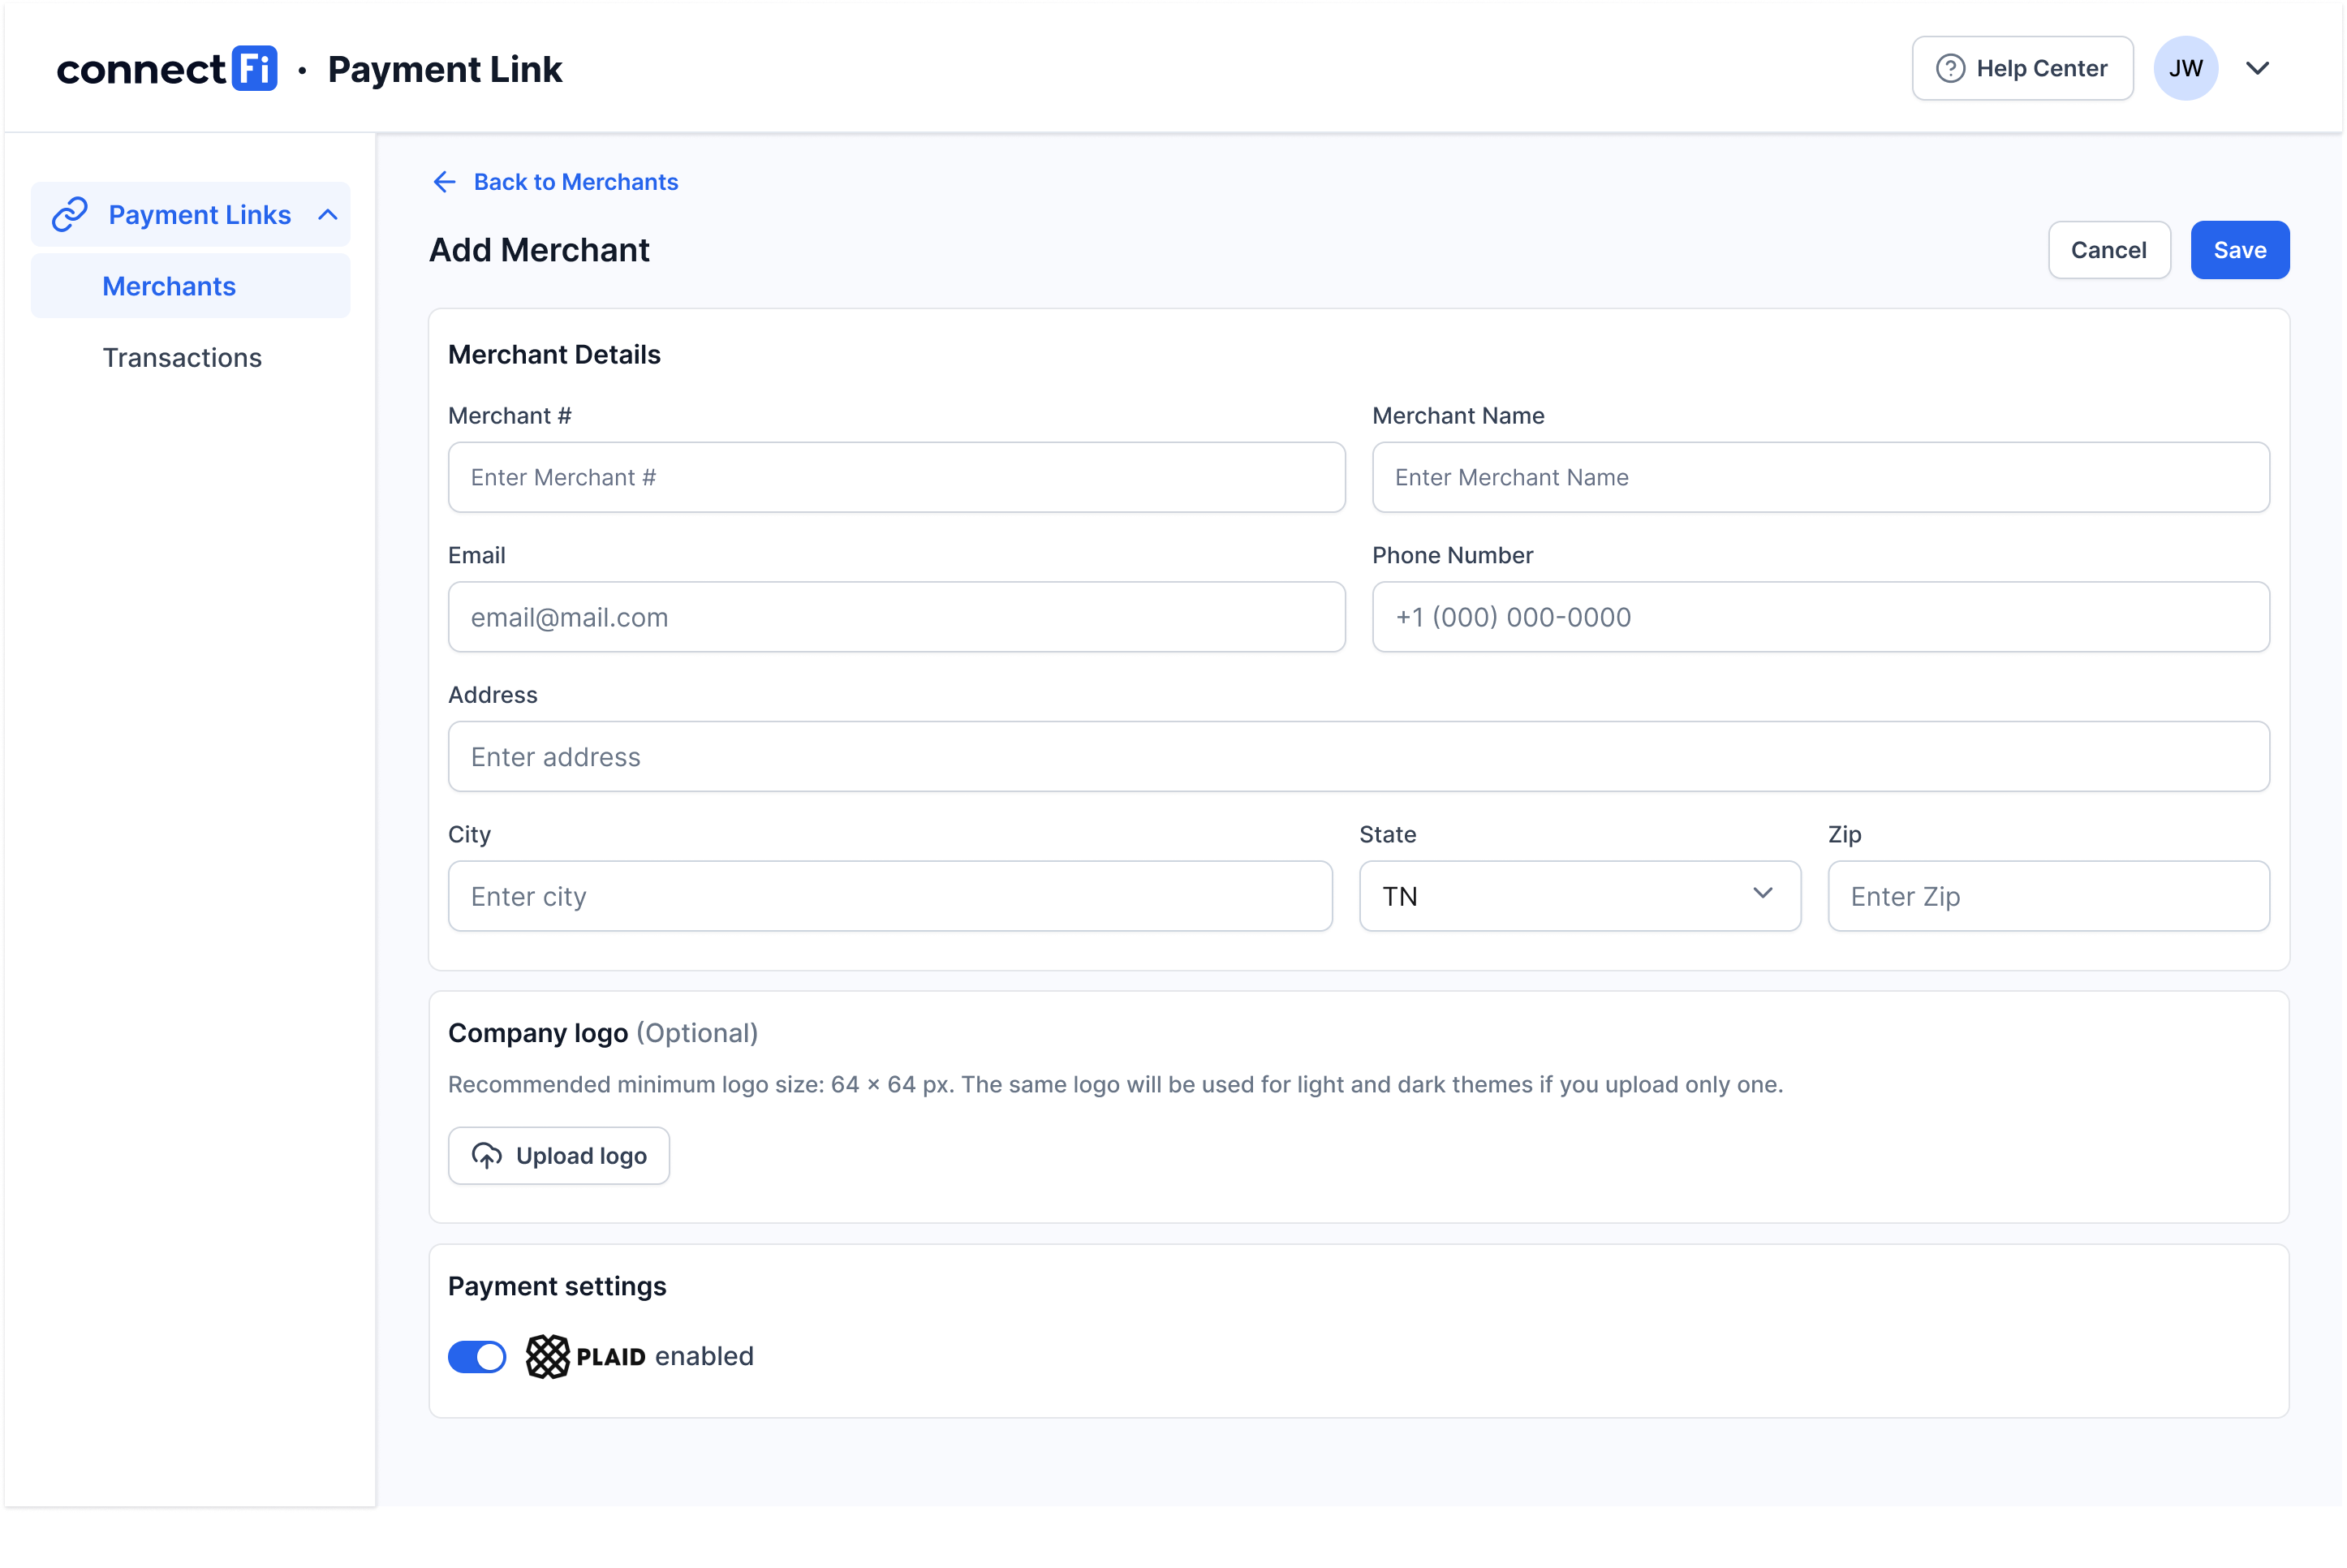Toggle the Plaid enabled switch
The image size is (2347, 1568).
(477, 1357)
